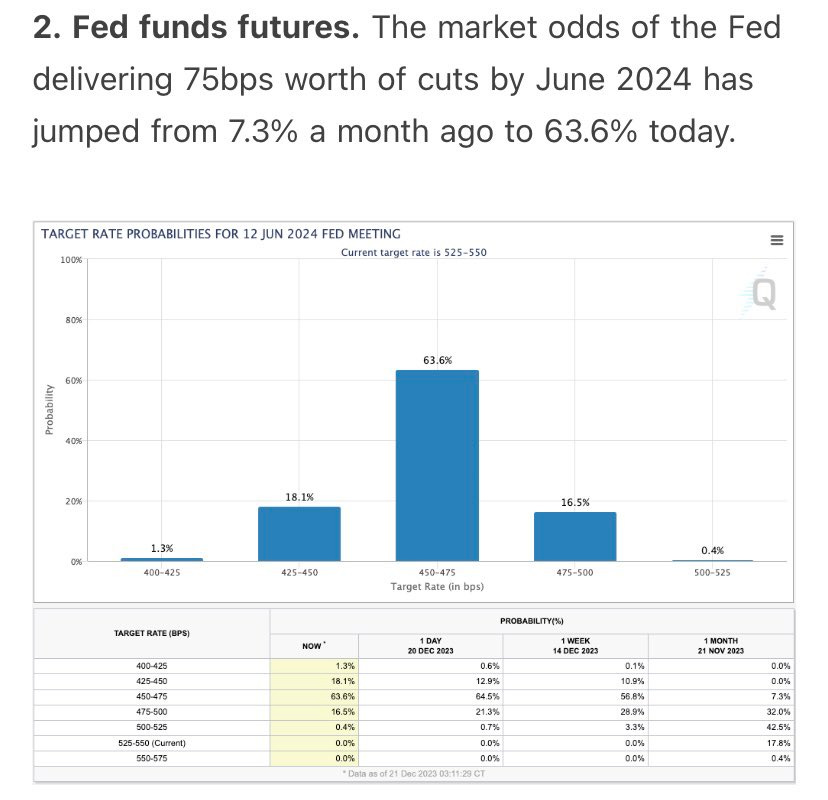This screenshot has height=800, width=828.
Task: Click the 63.6% data label above bar
Action: (x=437, y=359)
